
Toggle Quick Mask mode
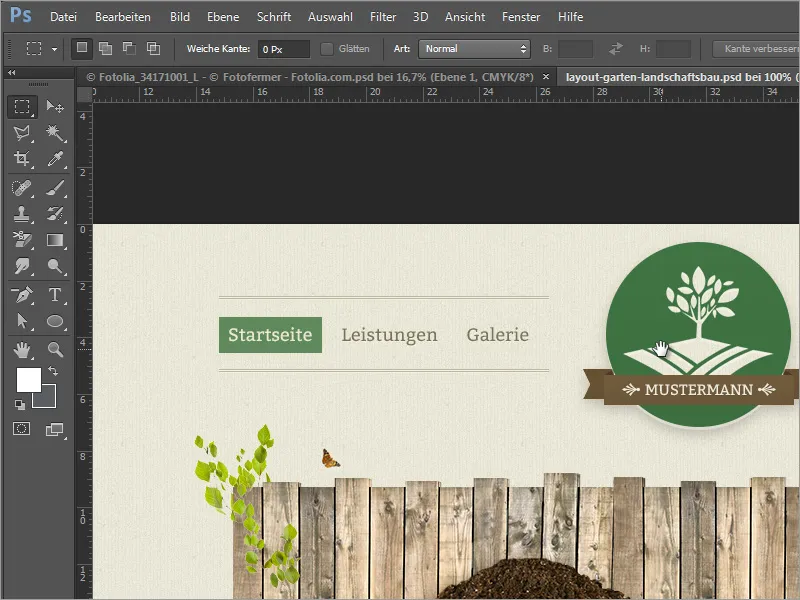(x=21, y=429)
